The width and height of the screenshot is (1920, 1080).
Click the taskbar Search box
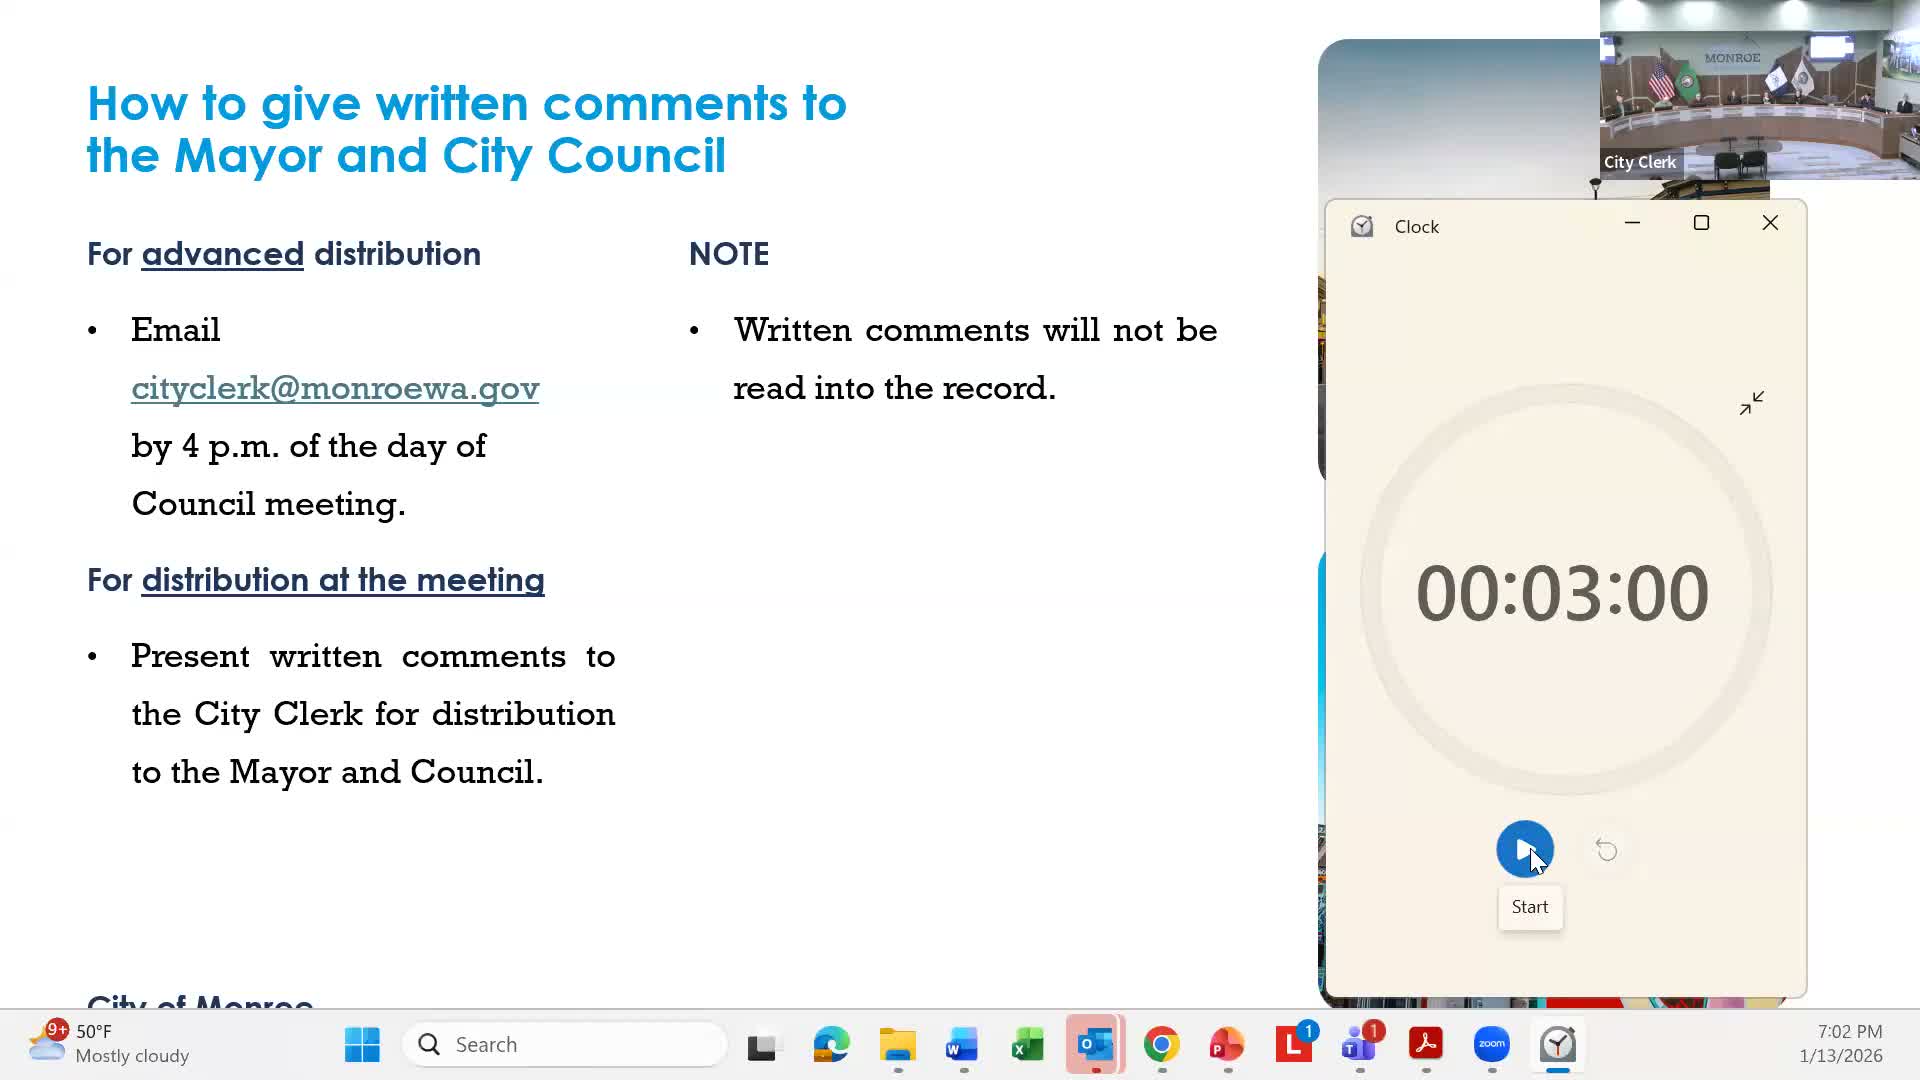pos(565,1044)
